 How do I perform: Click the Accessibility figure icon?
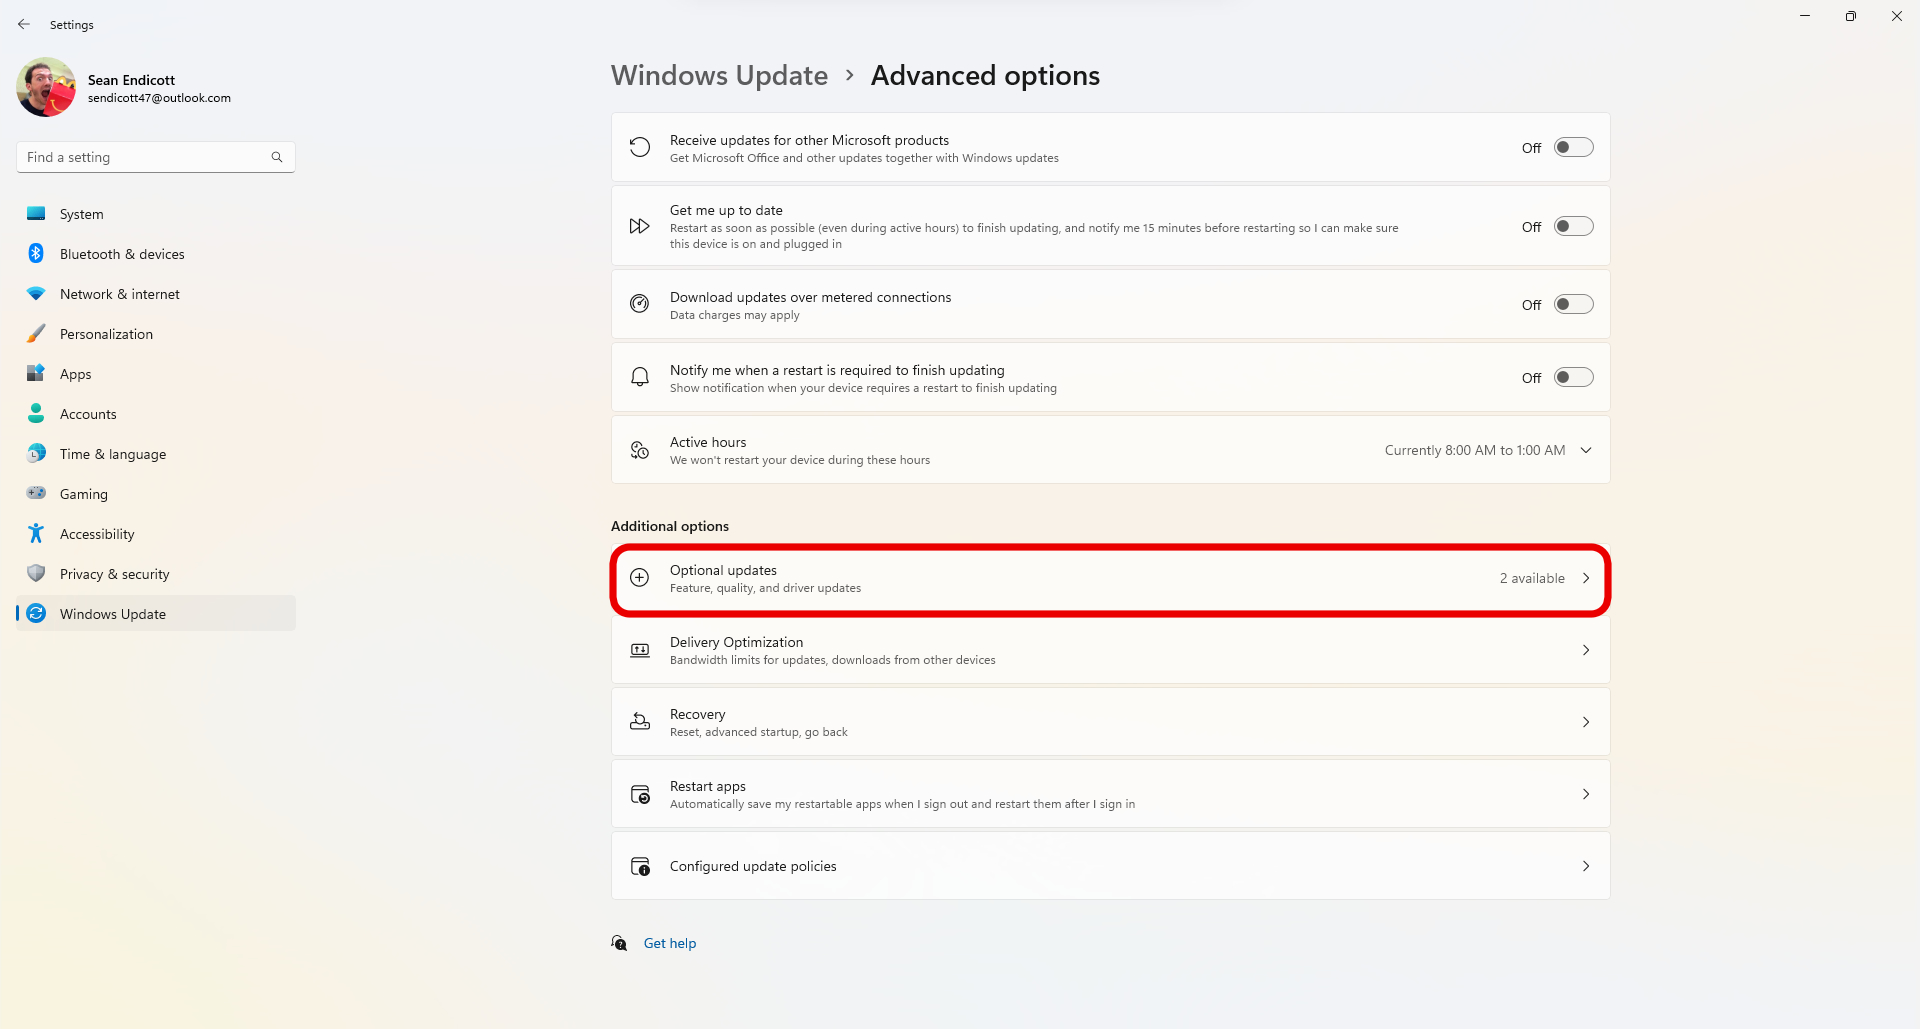point(36,534)
